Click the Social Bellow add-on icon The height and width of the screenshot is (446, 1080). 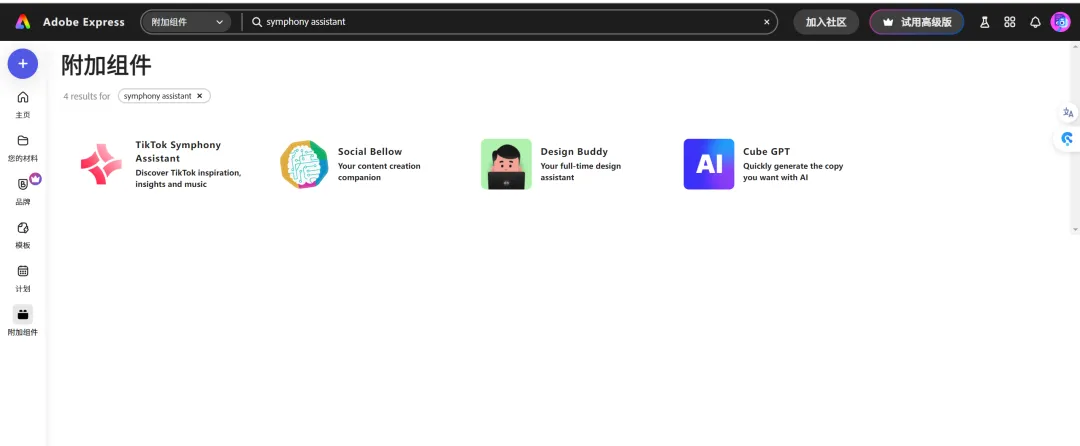tap(304, 164)
